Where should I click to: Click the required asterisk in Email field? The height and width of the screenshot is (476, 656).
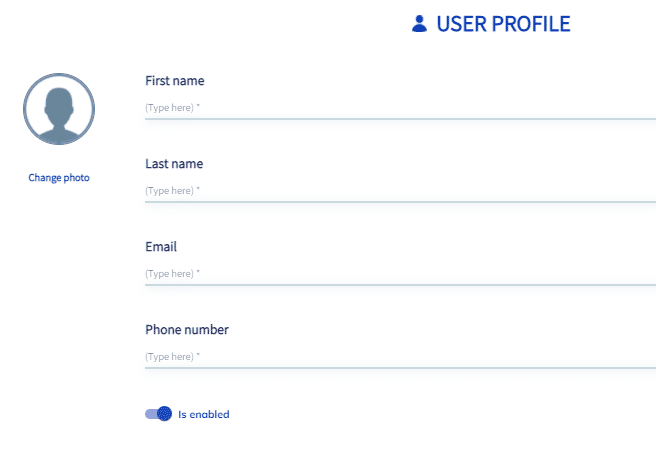[x=198, y=271]
